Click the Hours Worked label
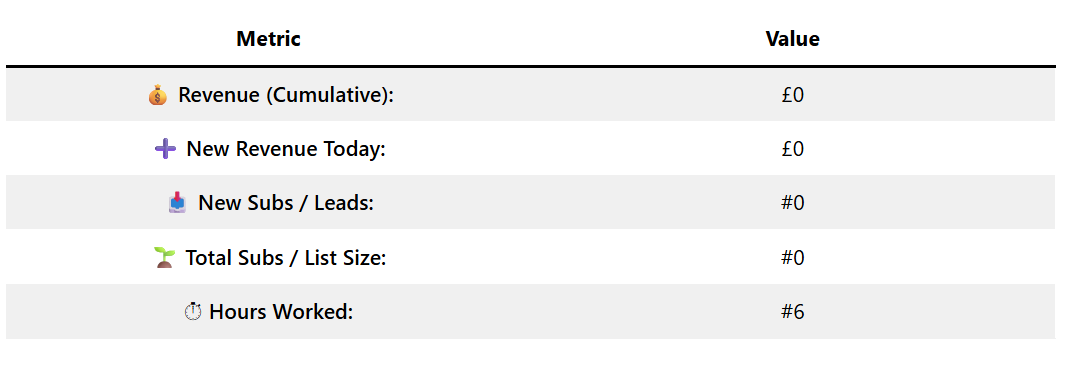 [281, 312]
